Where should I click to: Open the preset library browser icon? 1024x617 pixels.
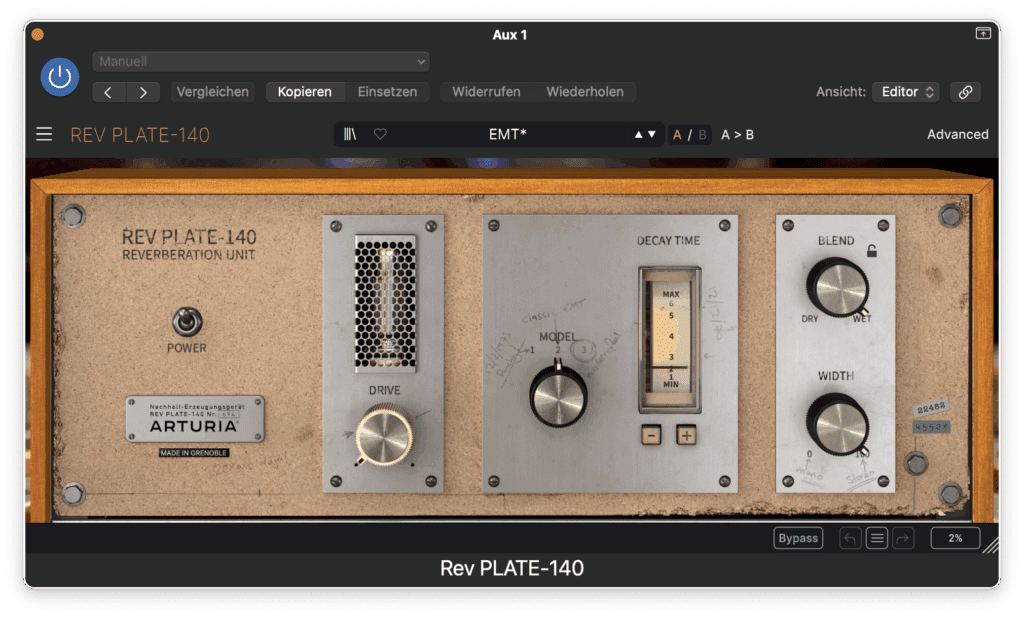coord(350,134)
